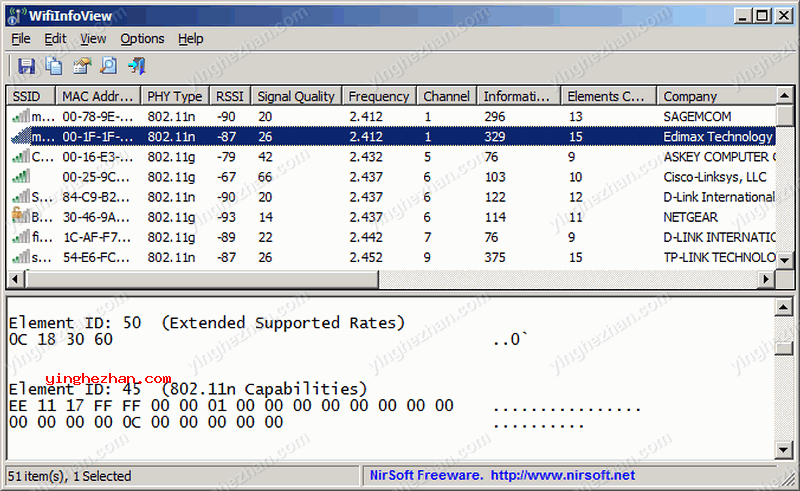Click signal icon of ASKEY COMPUTER row

[x=21, y=157]
